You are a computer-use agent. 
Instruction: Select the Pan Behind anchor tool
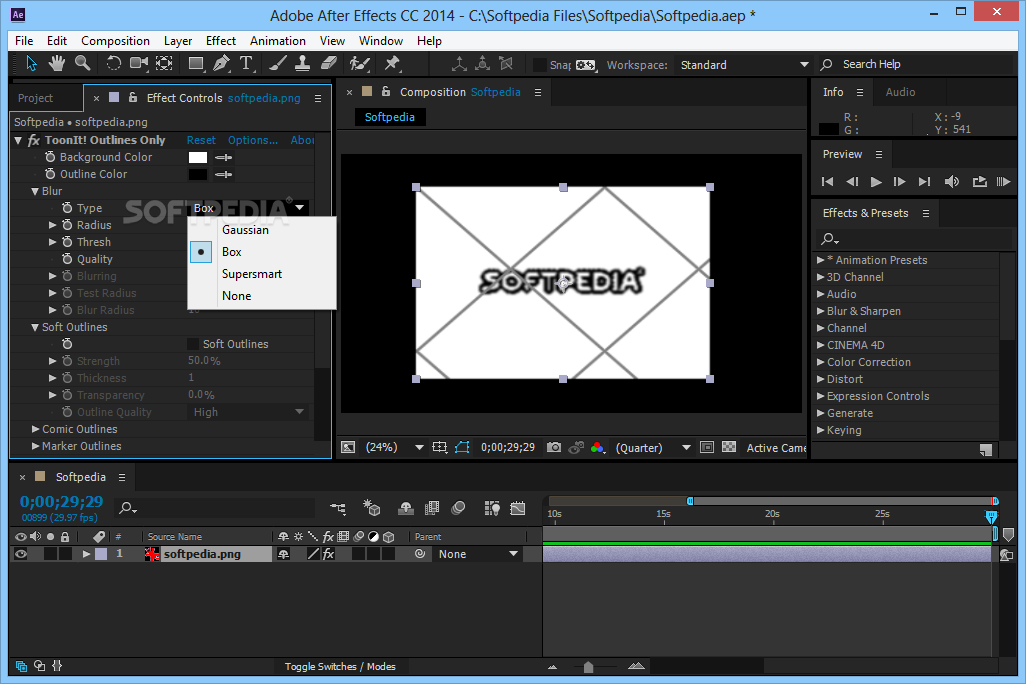(x=164, y=63)
